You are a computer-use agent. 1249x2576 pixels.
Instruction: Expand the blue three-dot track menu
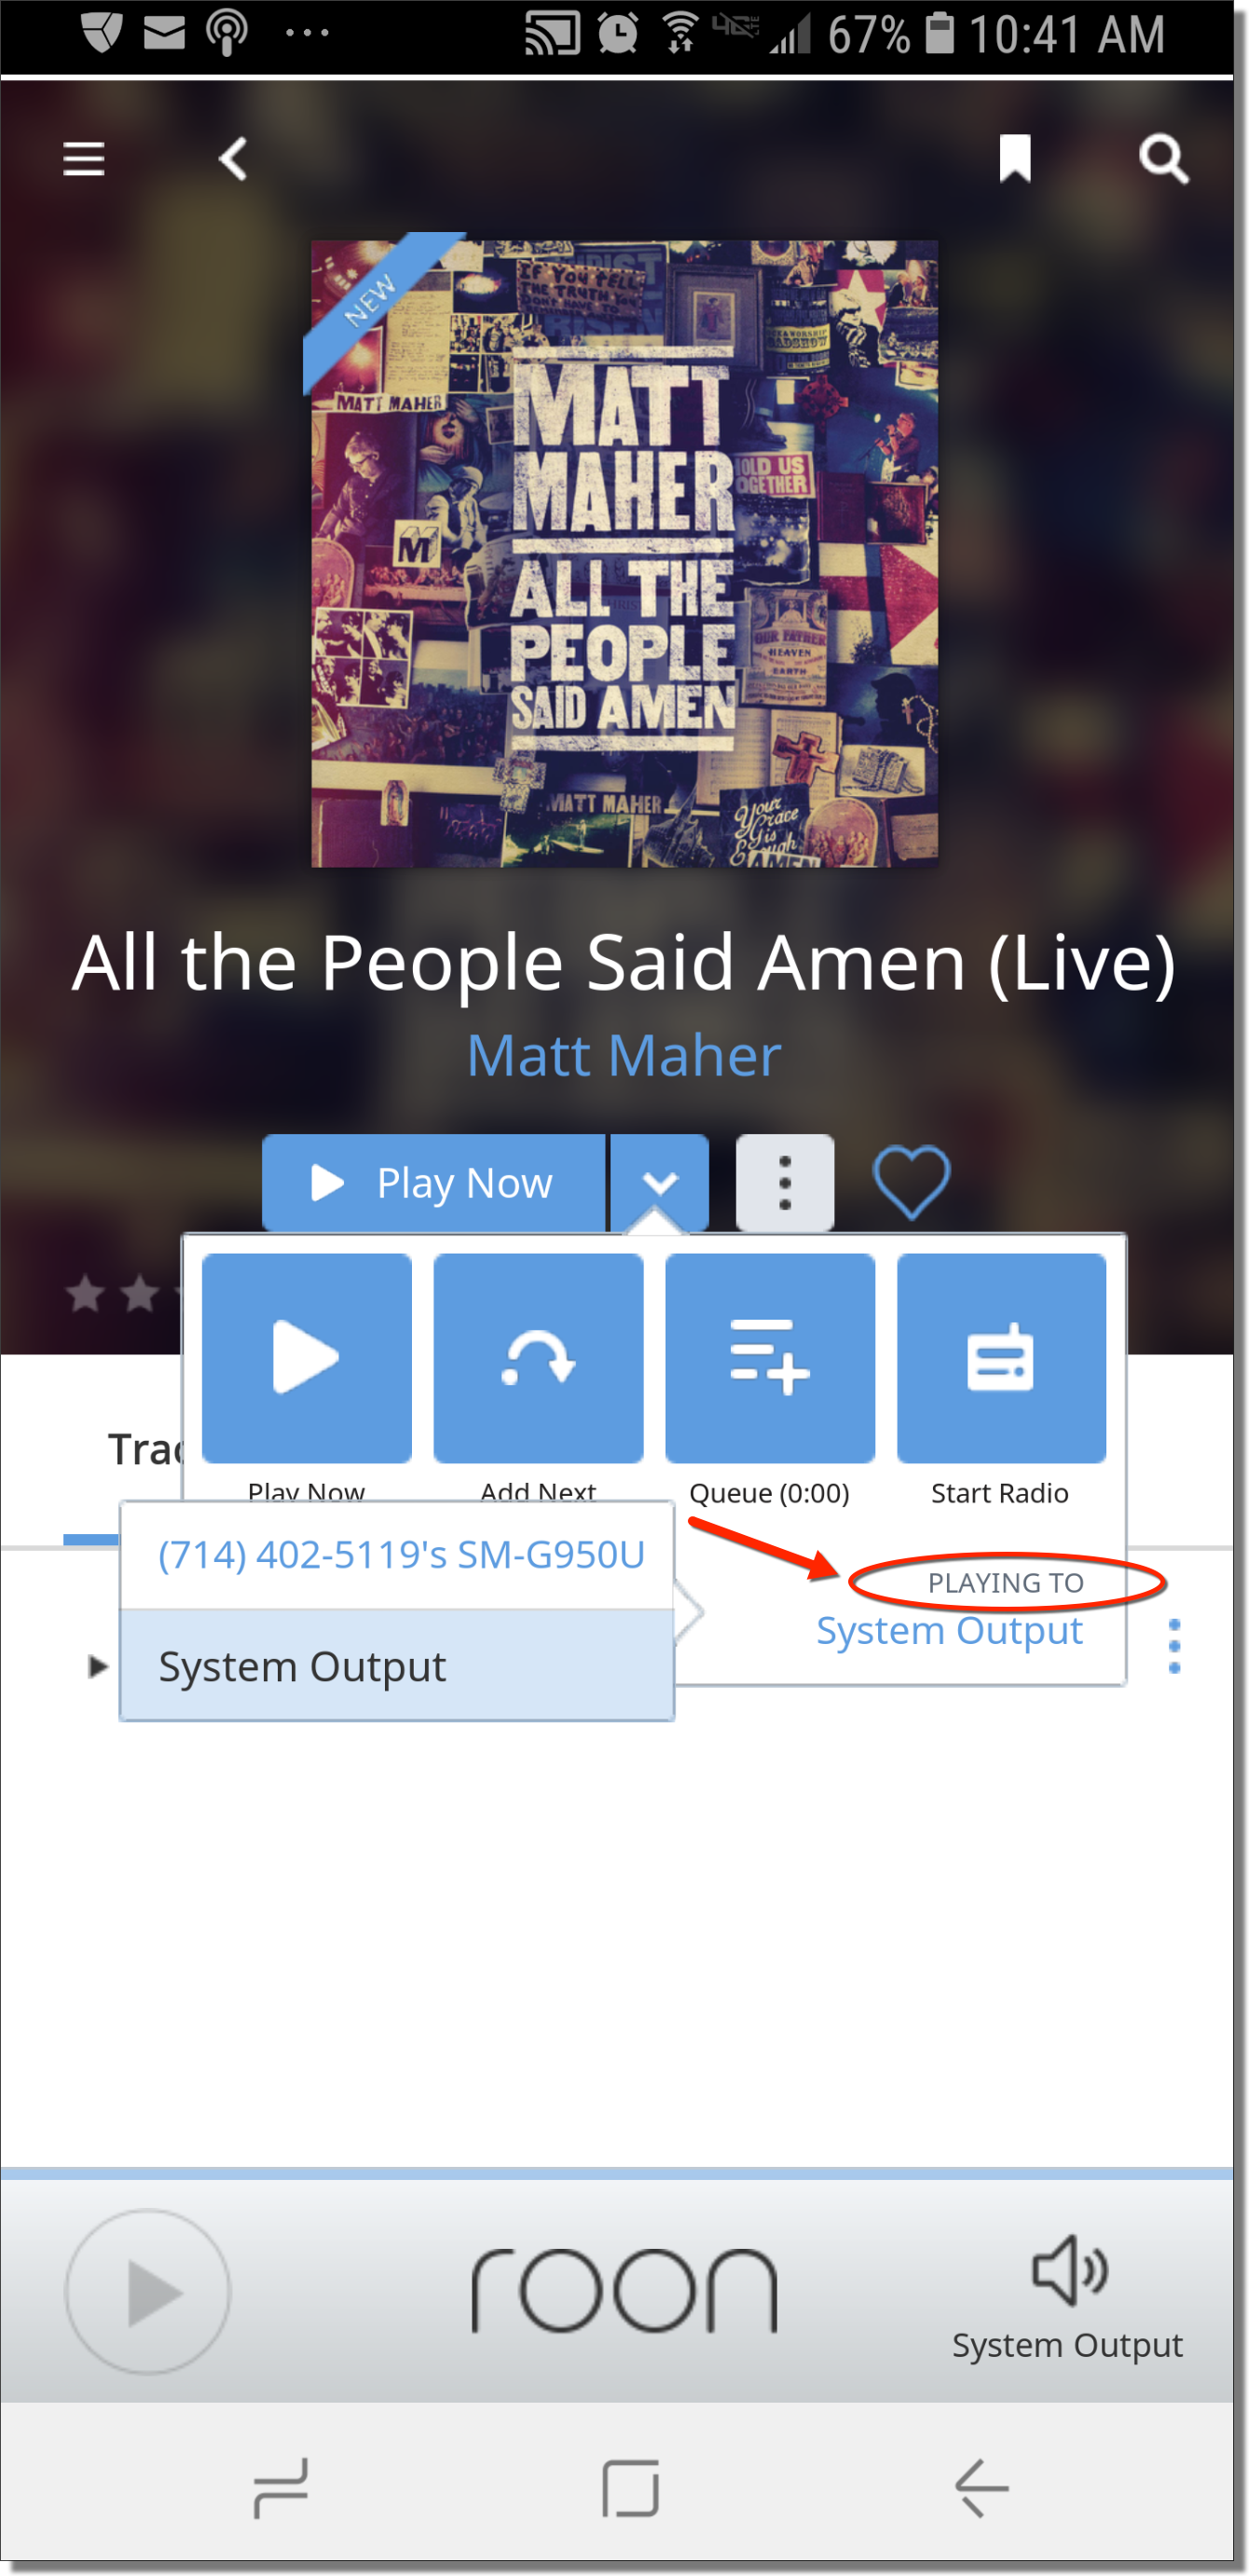click(x=1174, y=1646)
